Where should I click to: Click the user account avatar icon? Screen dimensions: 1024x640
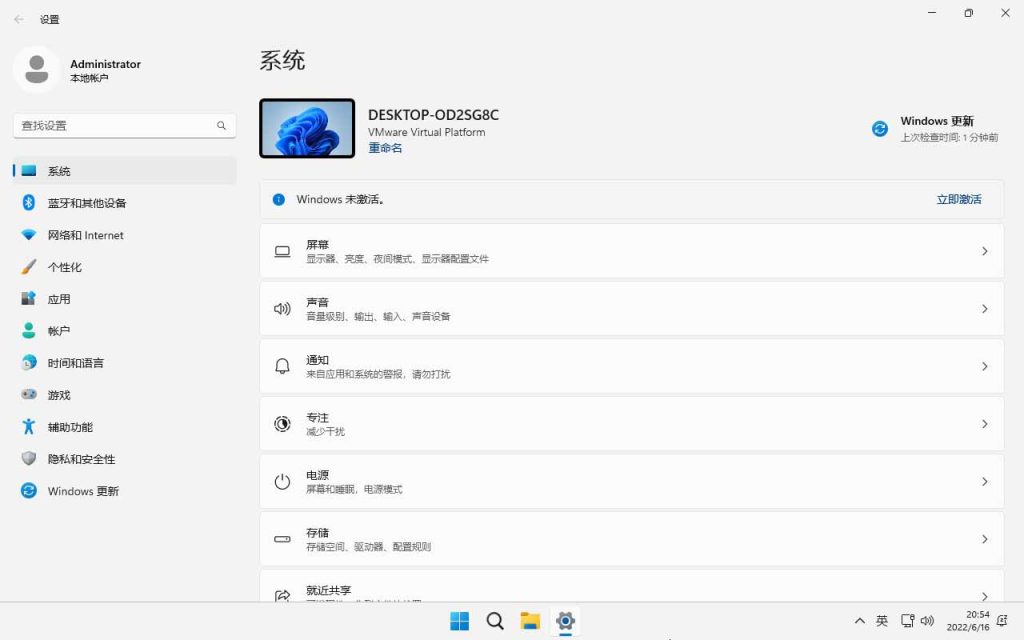point(37,70)
